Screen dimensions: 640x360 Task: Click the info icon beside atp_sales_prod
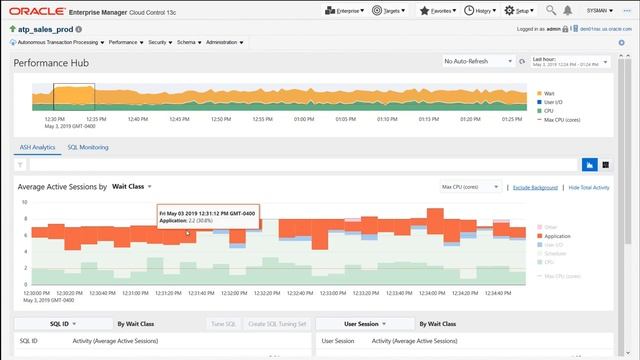click(x=79, y=29)
